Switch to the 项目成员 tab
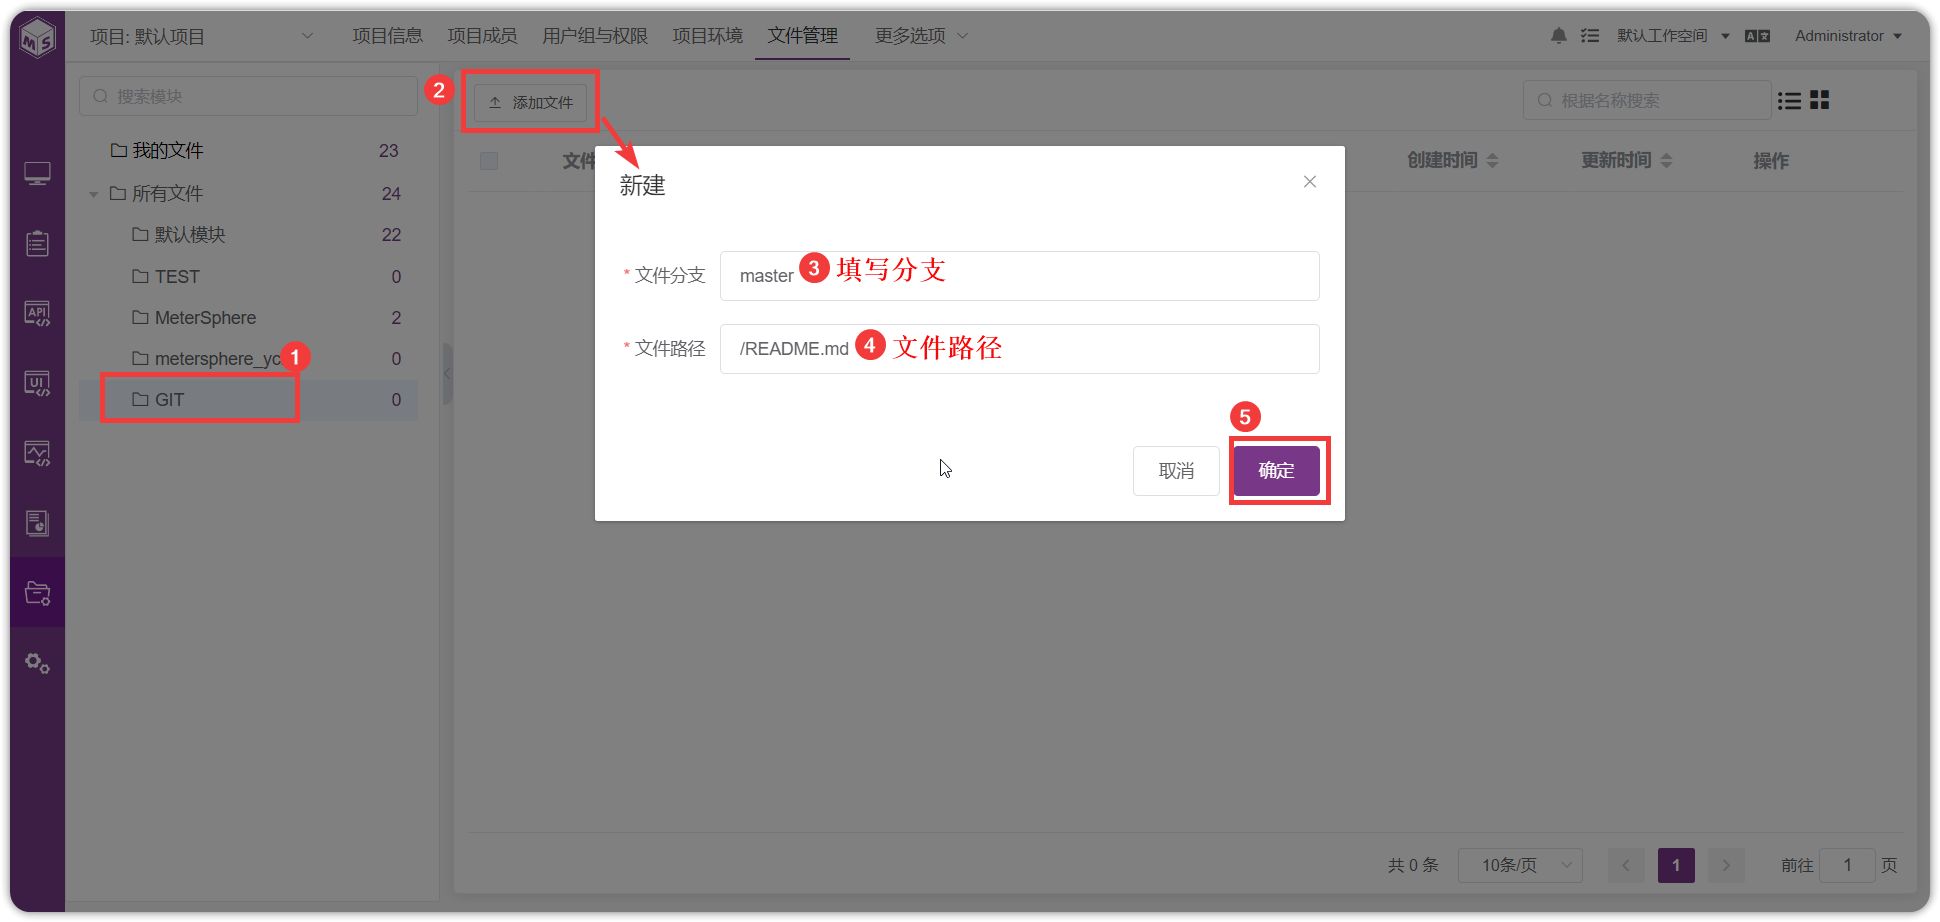This screenshot has width=1940, height=922. pos(482,36)
